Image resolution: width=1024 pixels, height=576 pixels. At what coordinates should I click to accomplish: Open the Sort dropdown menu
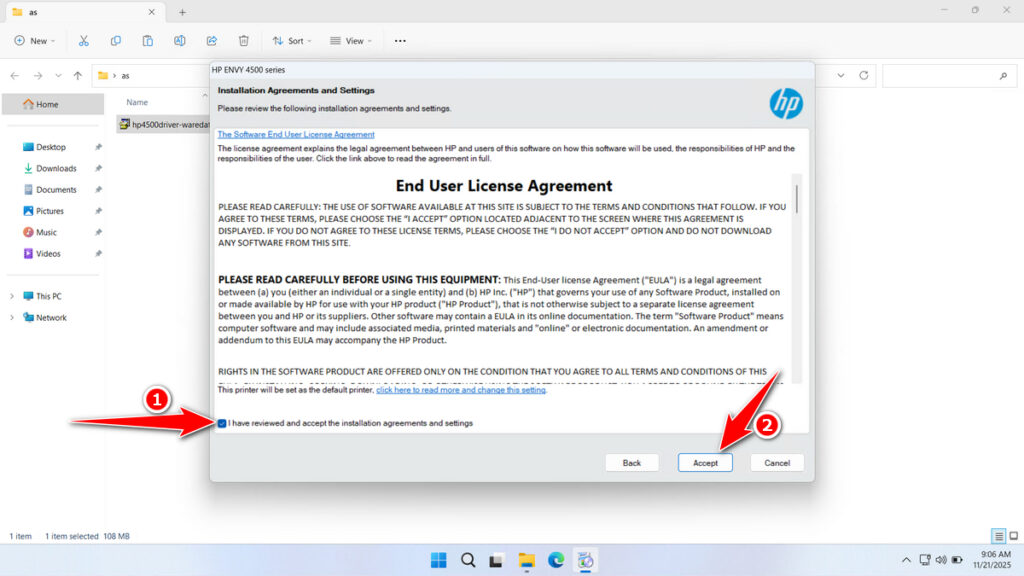[x=292, y=40]
